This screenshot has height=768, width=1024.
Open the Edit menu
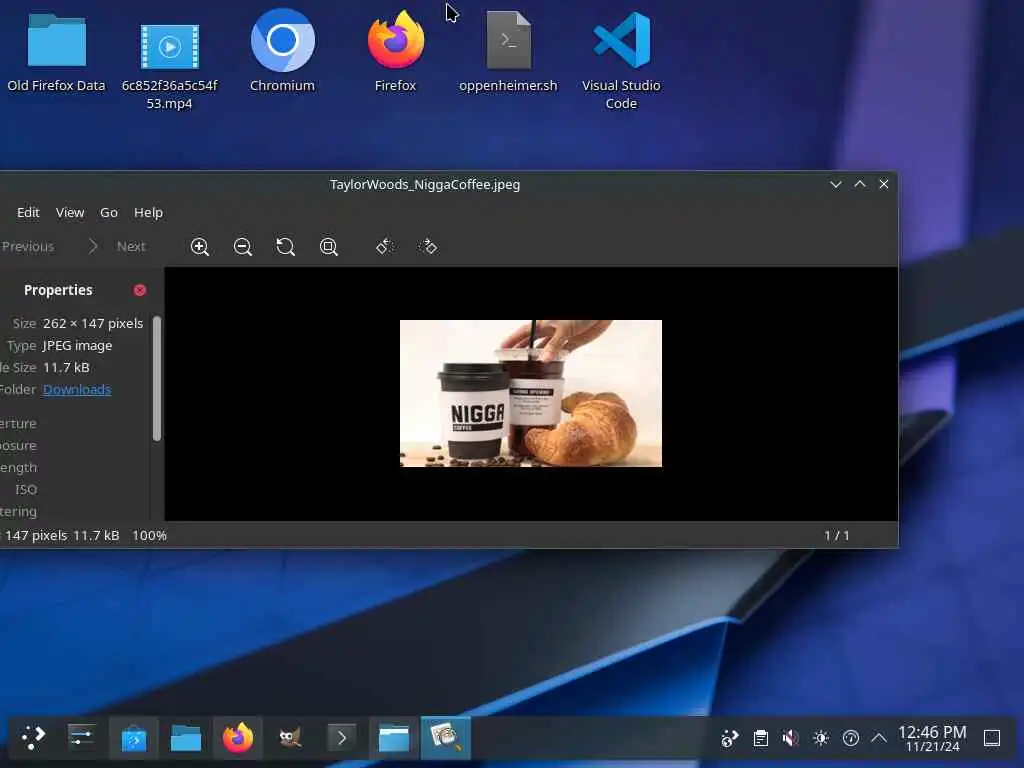(28, 212)
